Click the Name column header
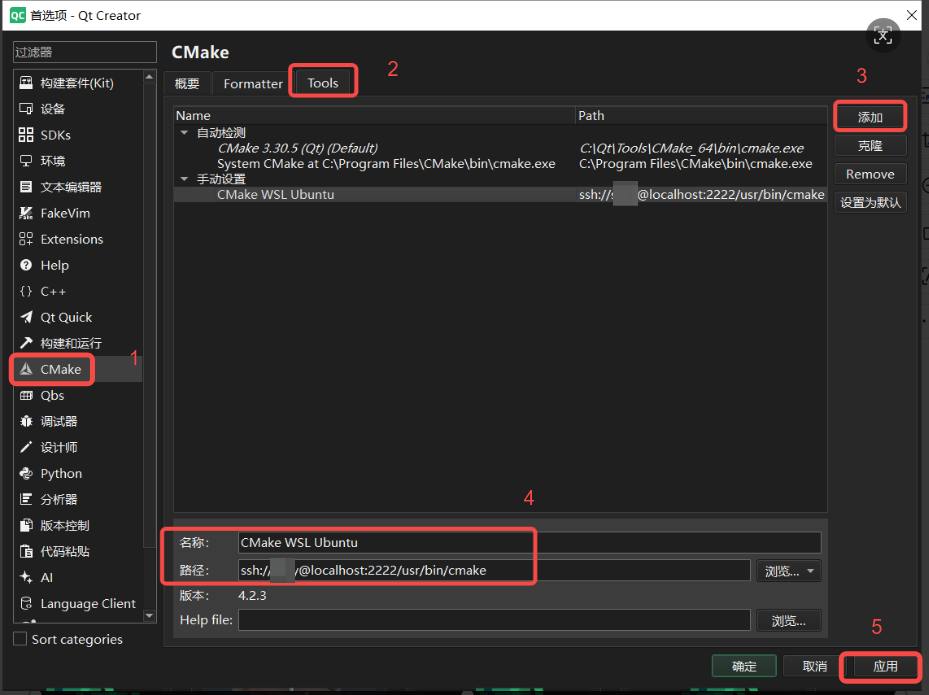Image resolution: width=929 pixels, height=695 pixels. point(374,116)
